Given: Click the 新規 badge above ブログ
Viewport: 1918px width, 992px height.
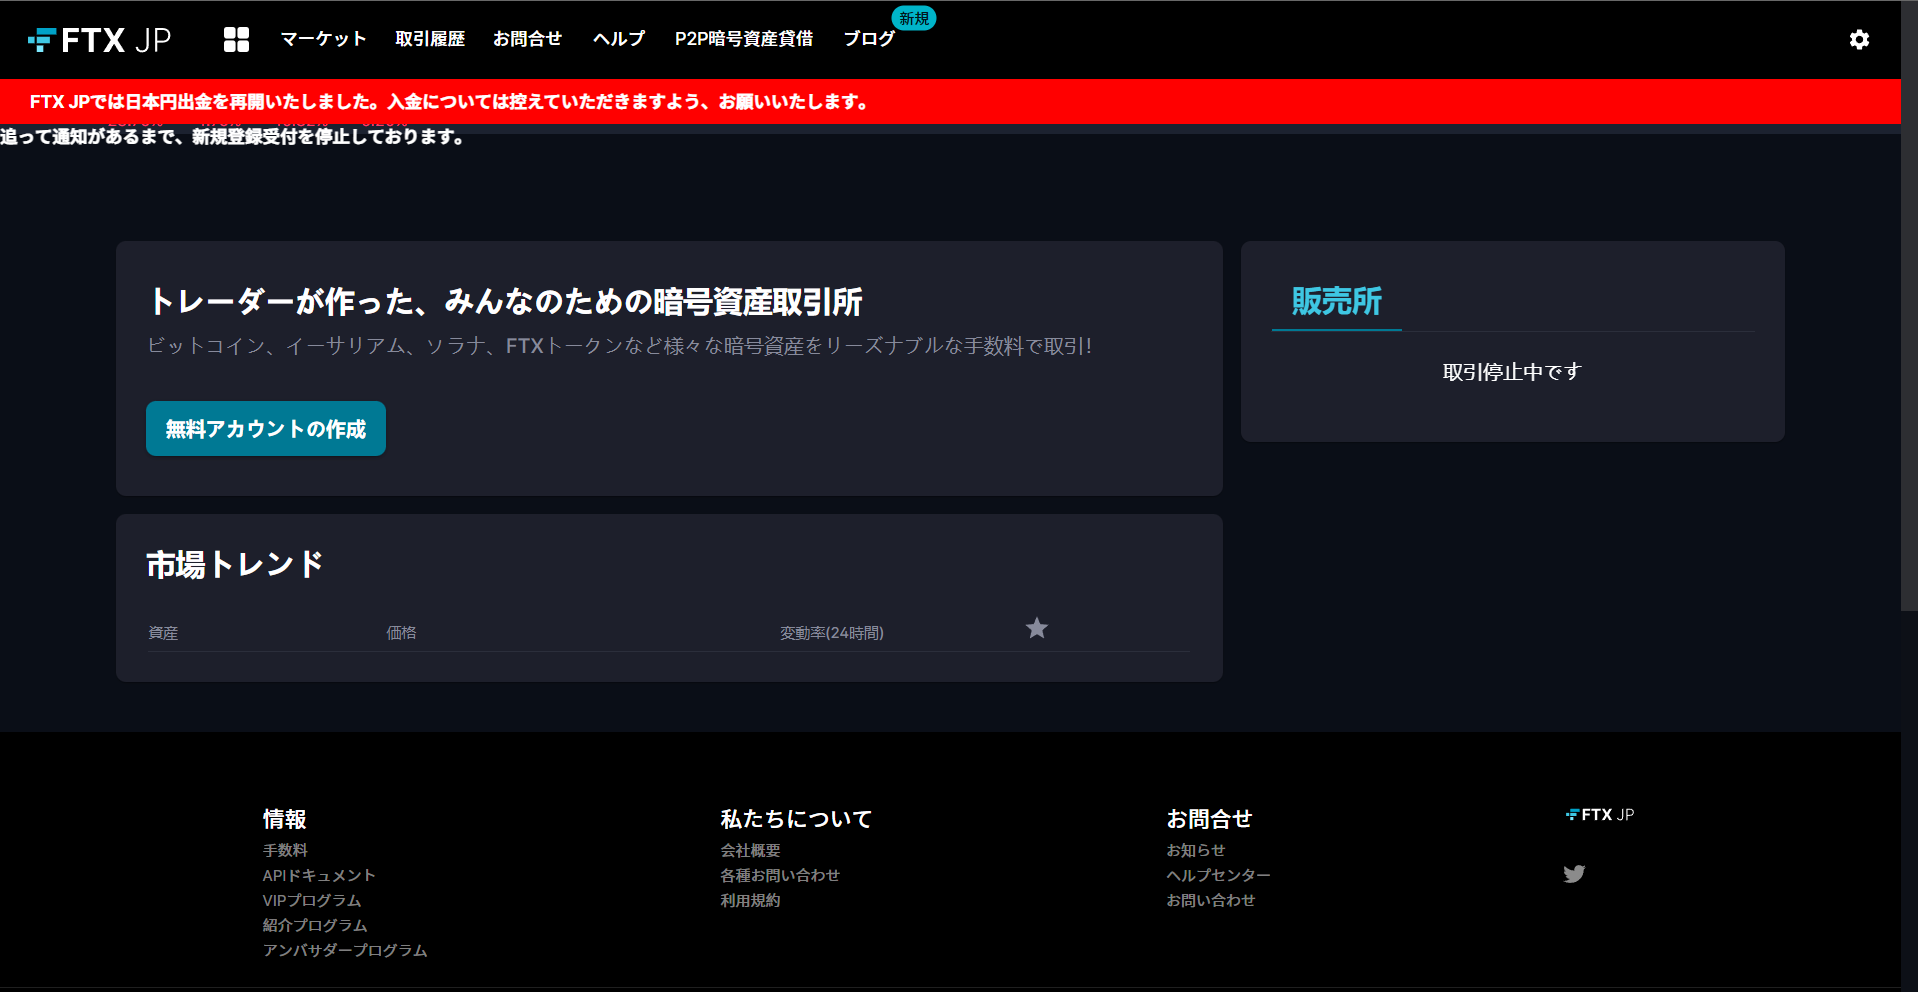Looking at the screenshot, I should [x=914, y=18].
